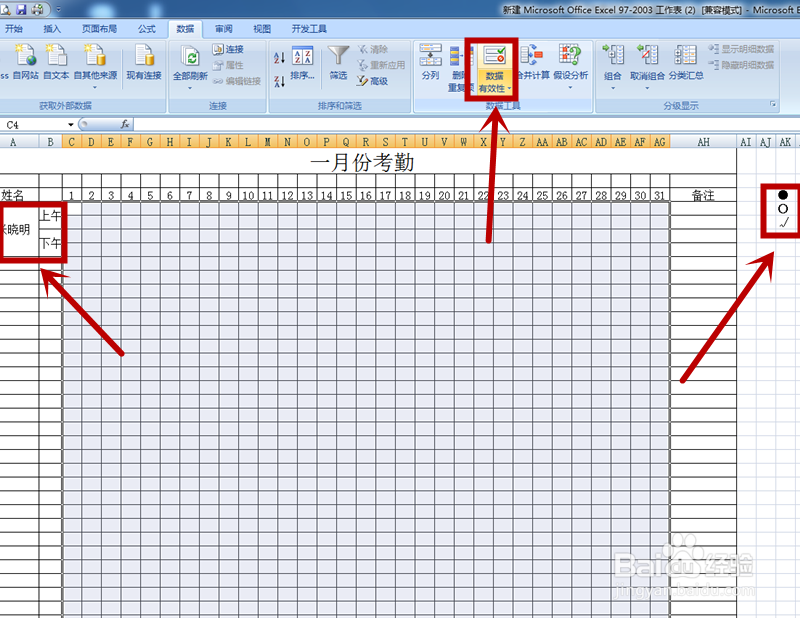Select the filled circle ● cell
This screenshot has height=618, width=800.
(x=783, y=194)
